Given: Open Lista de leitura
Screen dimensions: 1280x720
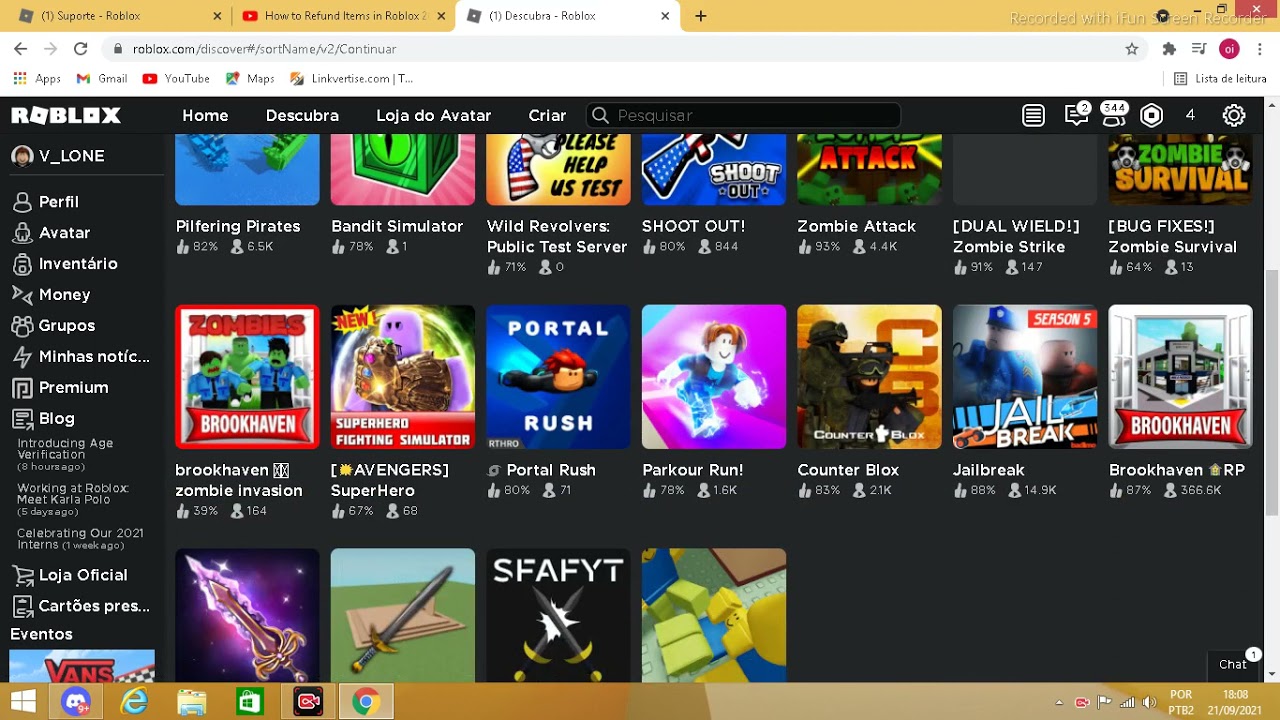Looking at the screenshot, I should pyautogui.click(x=1220, y=79).
